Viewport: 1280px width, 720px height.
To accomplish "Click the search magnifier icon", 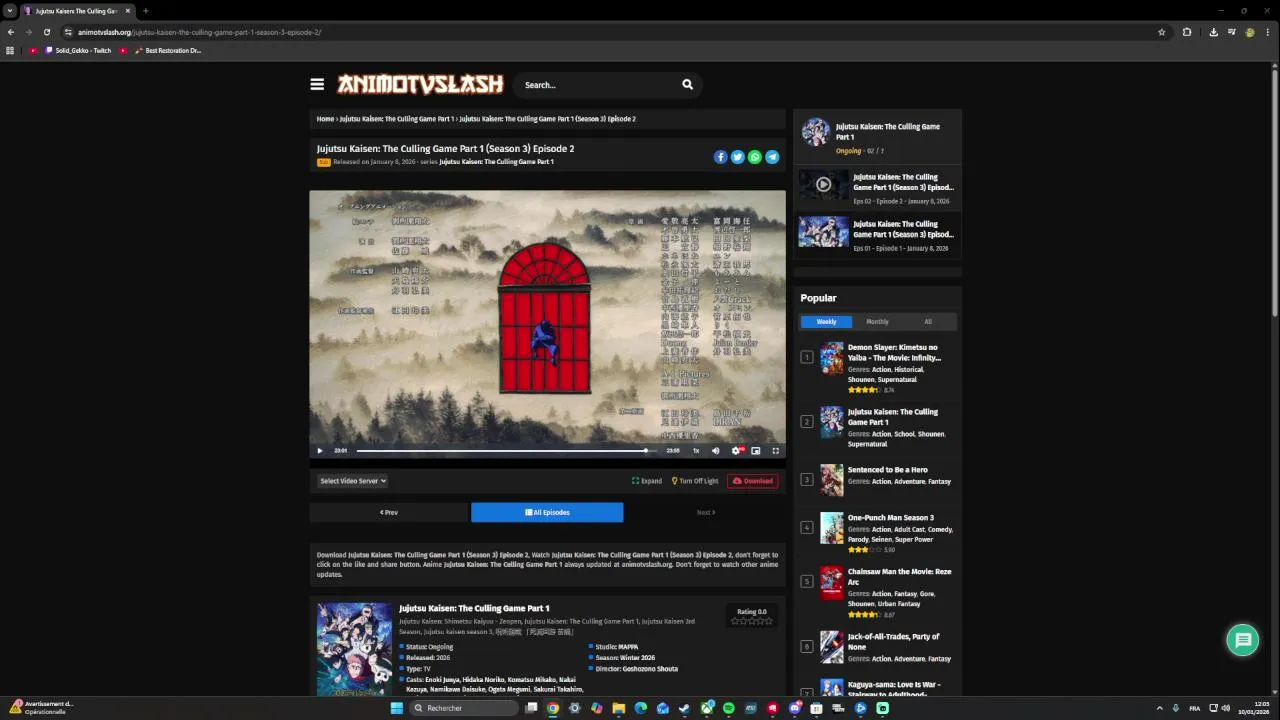I will [x=687, y=84].
